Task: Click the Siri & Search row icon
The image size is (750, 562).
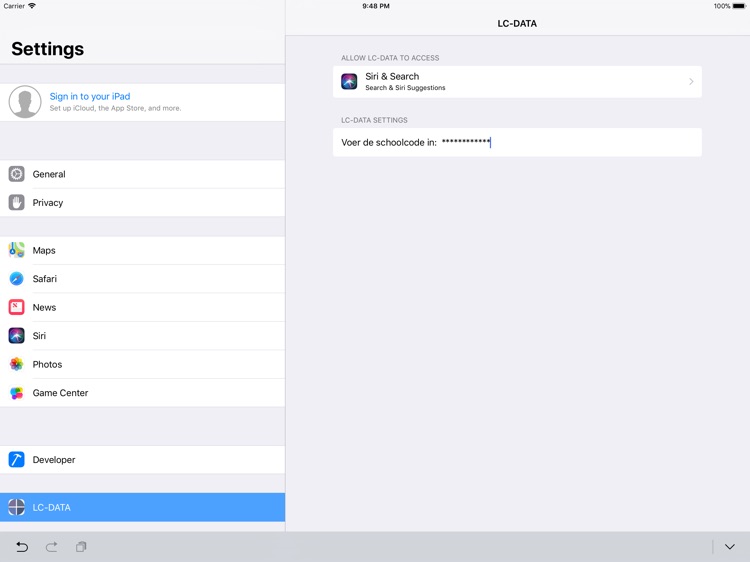Action: click(x=349, y=81)
